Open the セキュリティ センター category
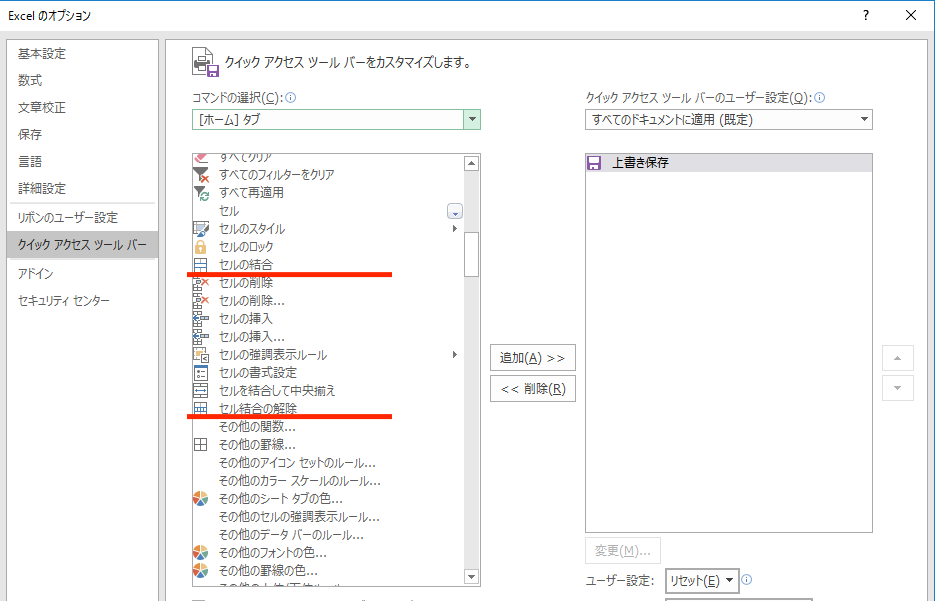The height and width of the screenshot is (601, 935). [x=82, y=301]
